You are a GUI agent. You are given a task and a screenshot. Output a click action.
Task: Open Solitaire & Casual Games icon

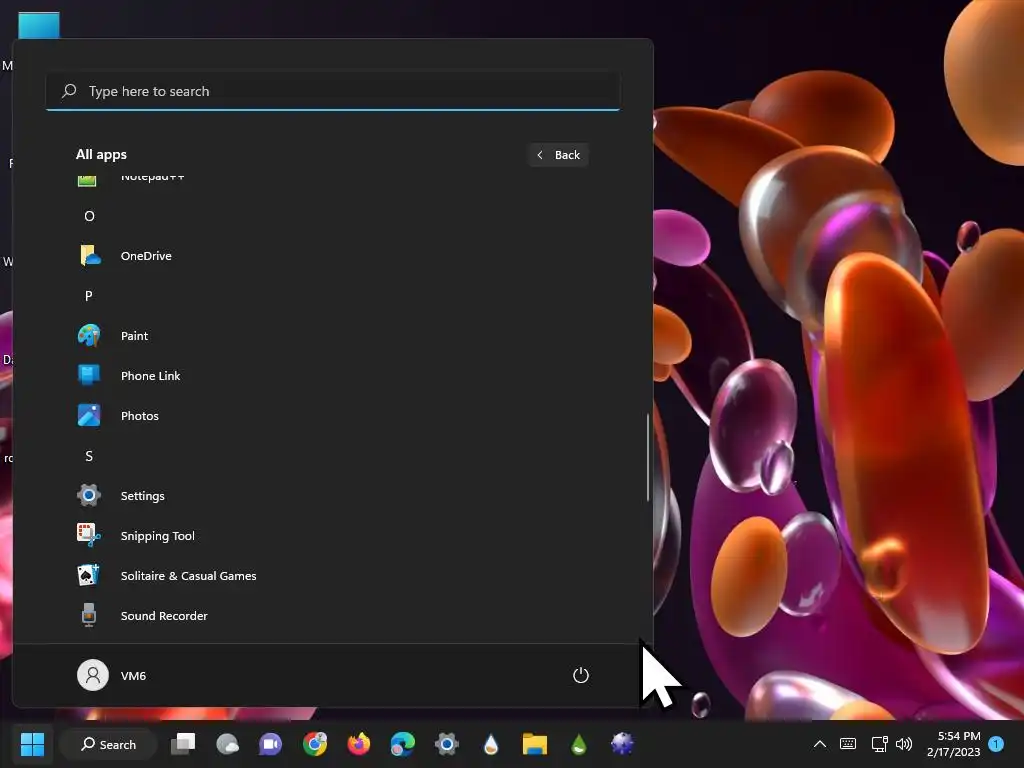(89, 575)
